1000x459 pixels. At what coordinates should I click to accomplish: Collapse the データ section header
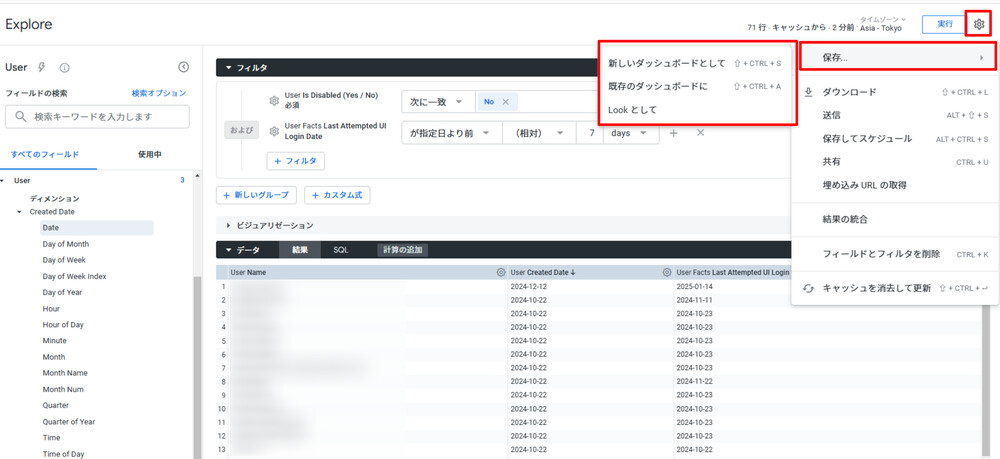tap(244, 250)
